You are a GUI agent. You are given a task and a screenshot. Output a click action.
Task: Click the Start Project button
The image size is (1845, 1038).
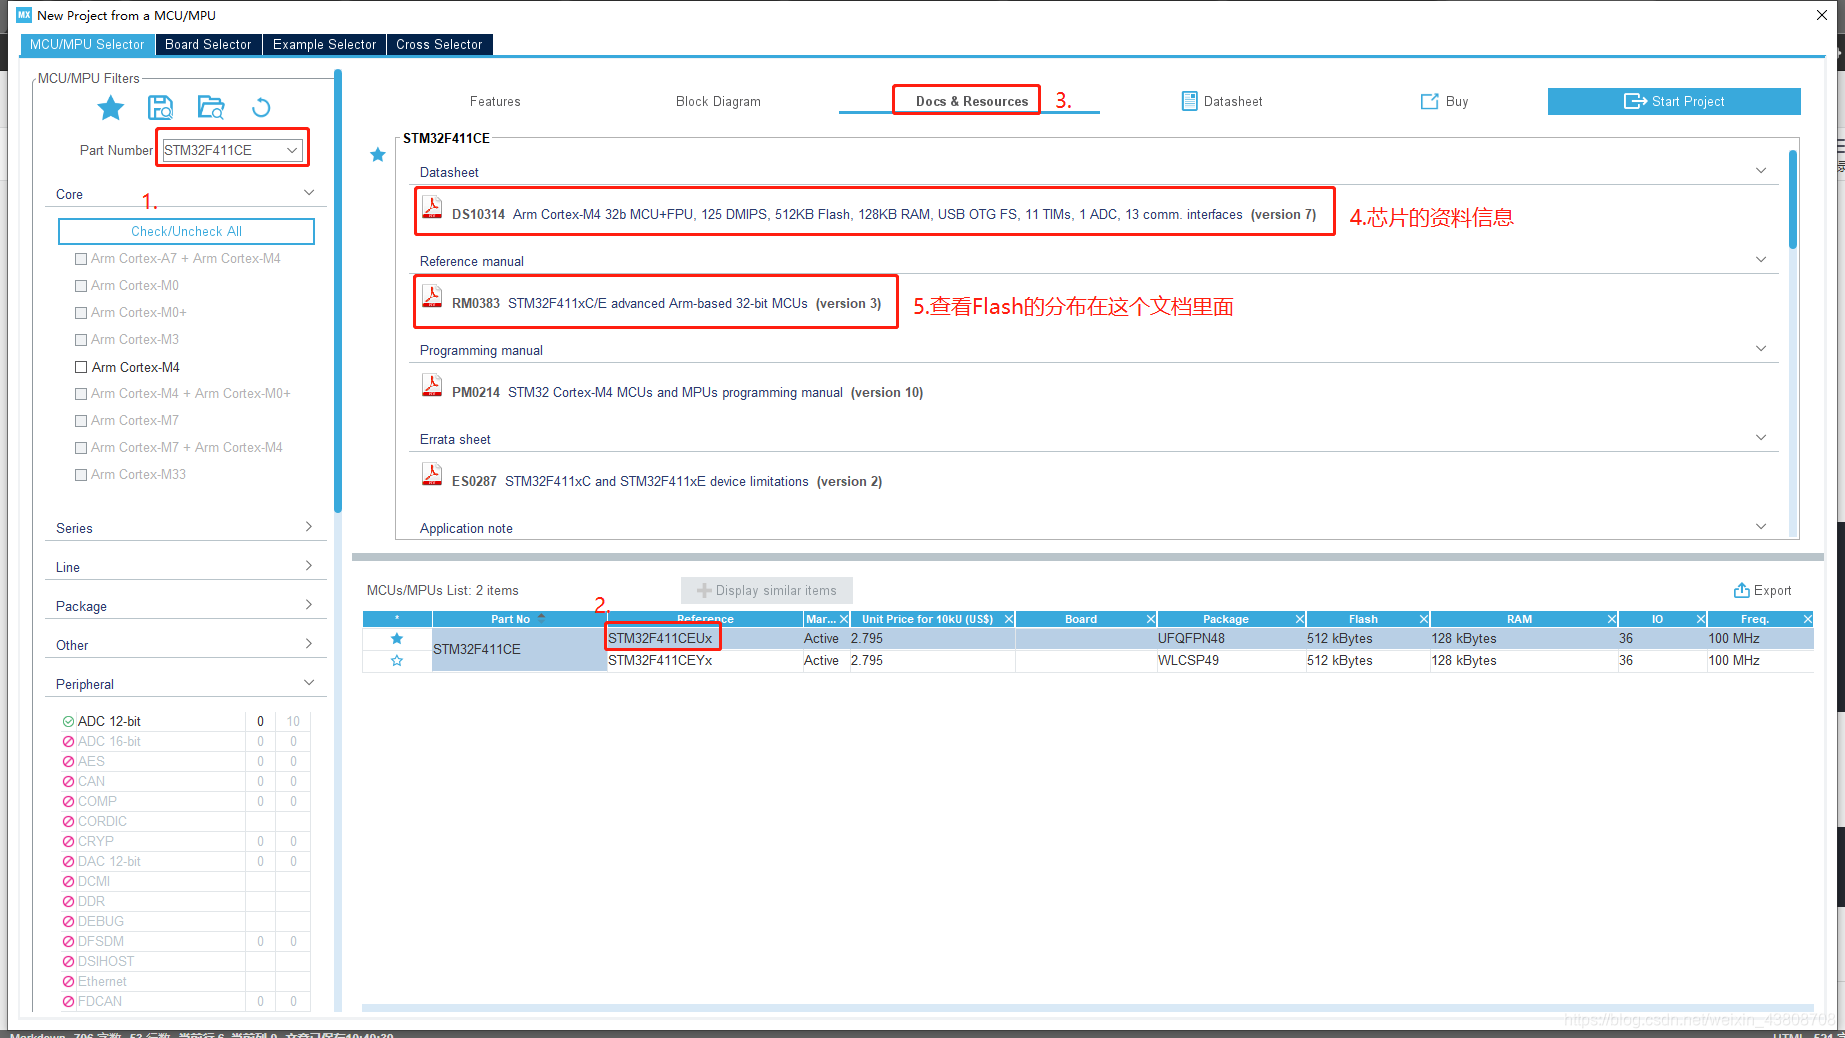(1674, 101)
